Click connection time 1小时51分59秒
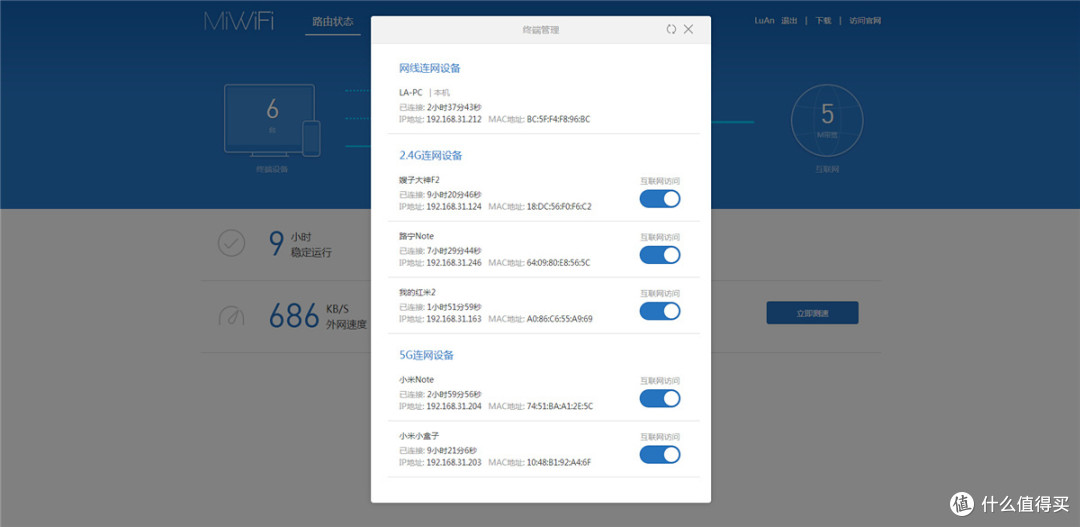The height and width of the screenshot is (527, 1080). tap(454, 307)
